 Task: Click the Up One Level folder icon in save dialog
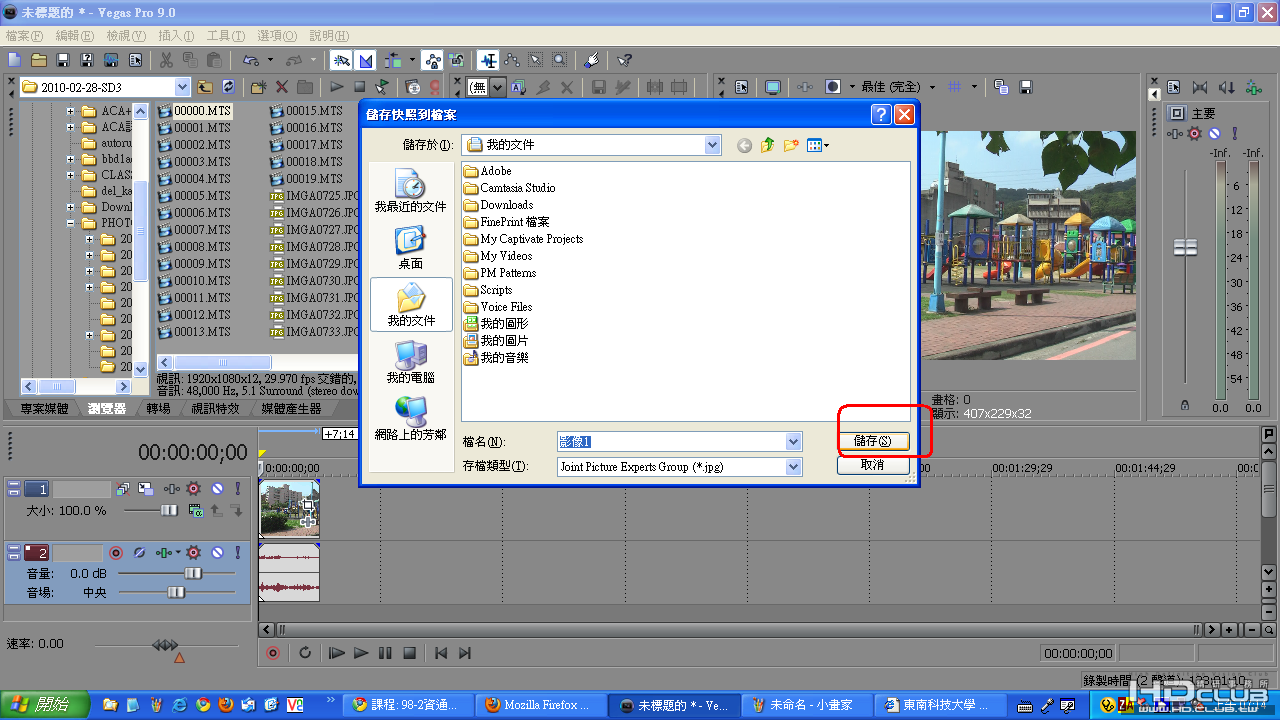(x=768, y=146)
